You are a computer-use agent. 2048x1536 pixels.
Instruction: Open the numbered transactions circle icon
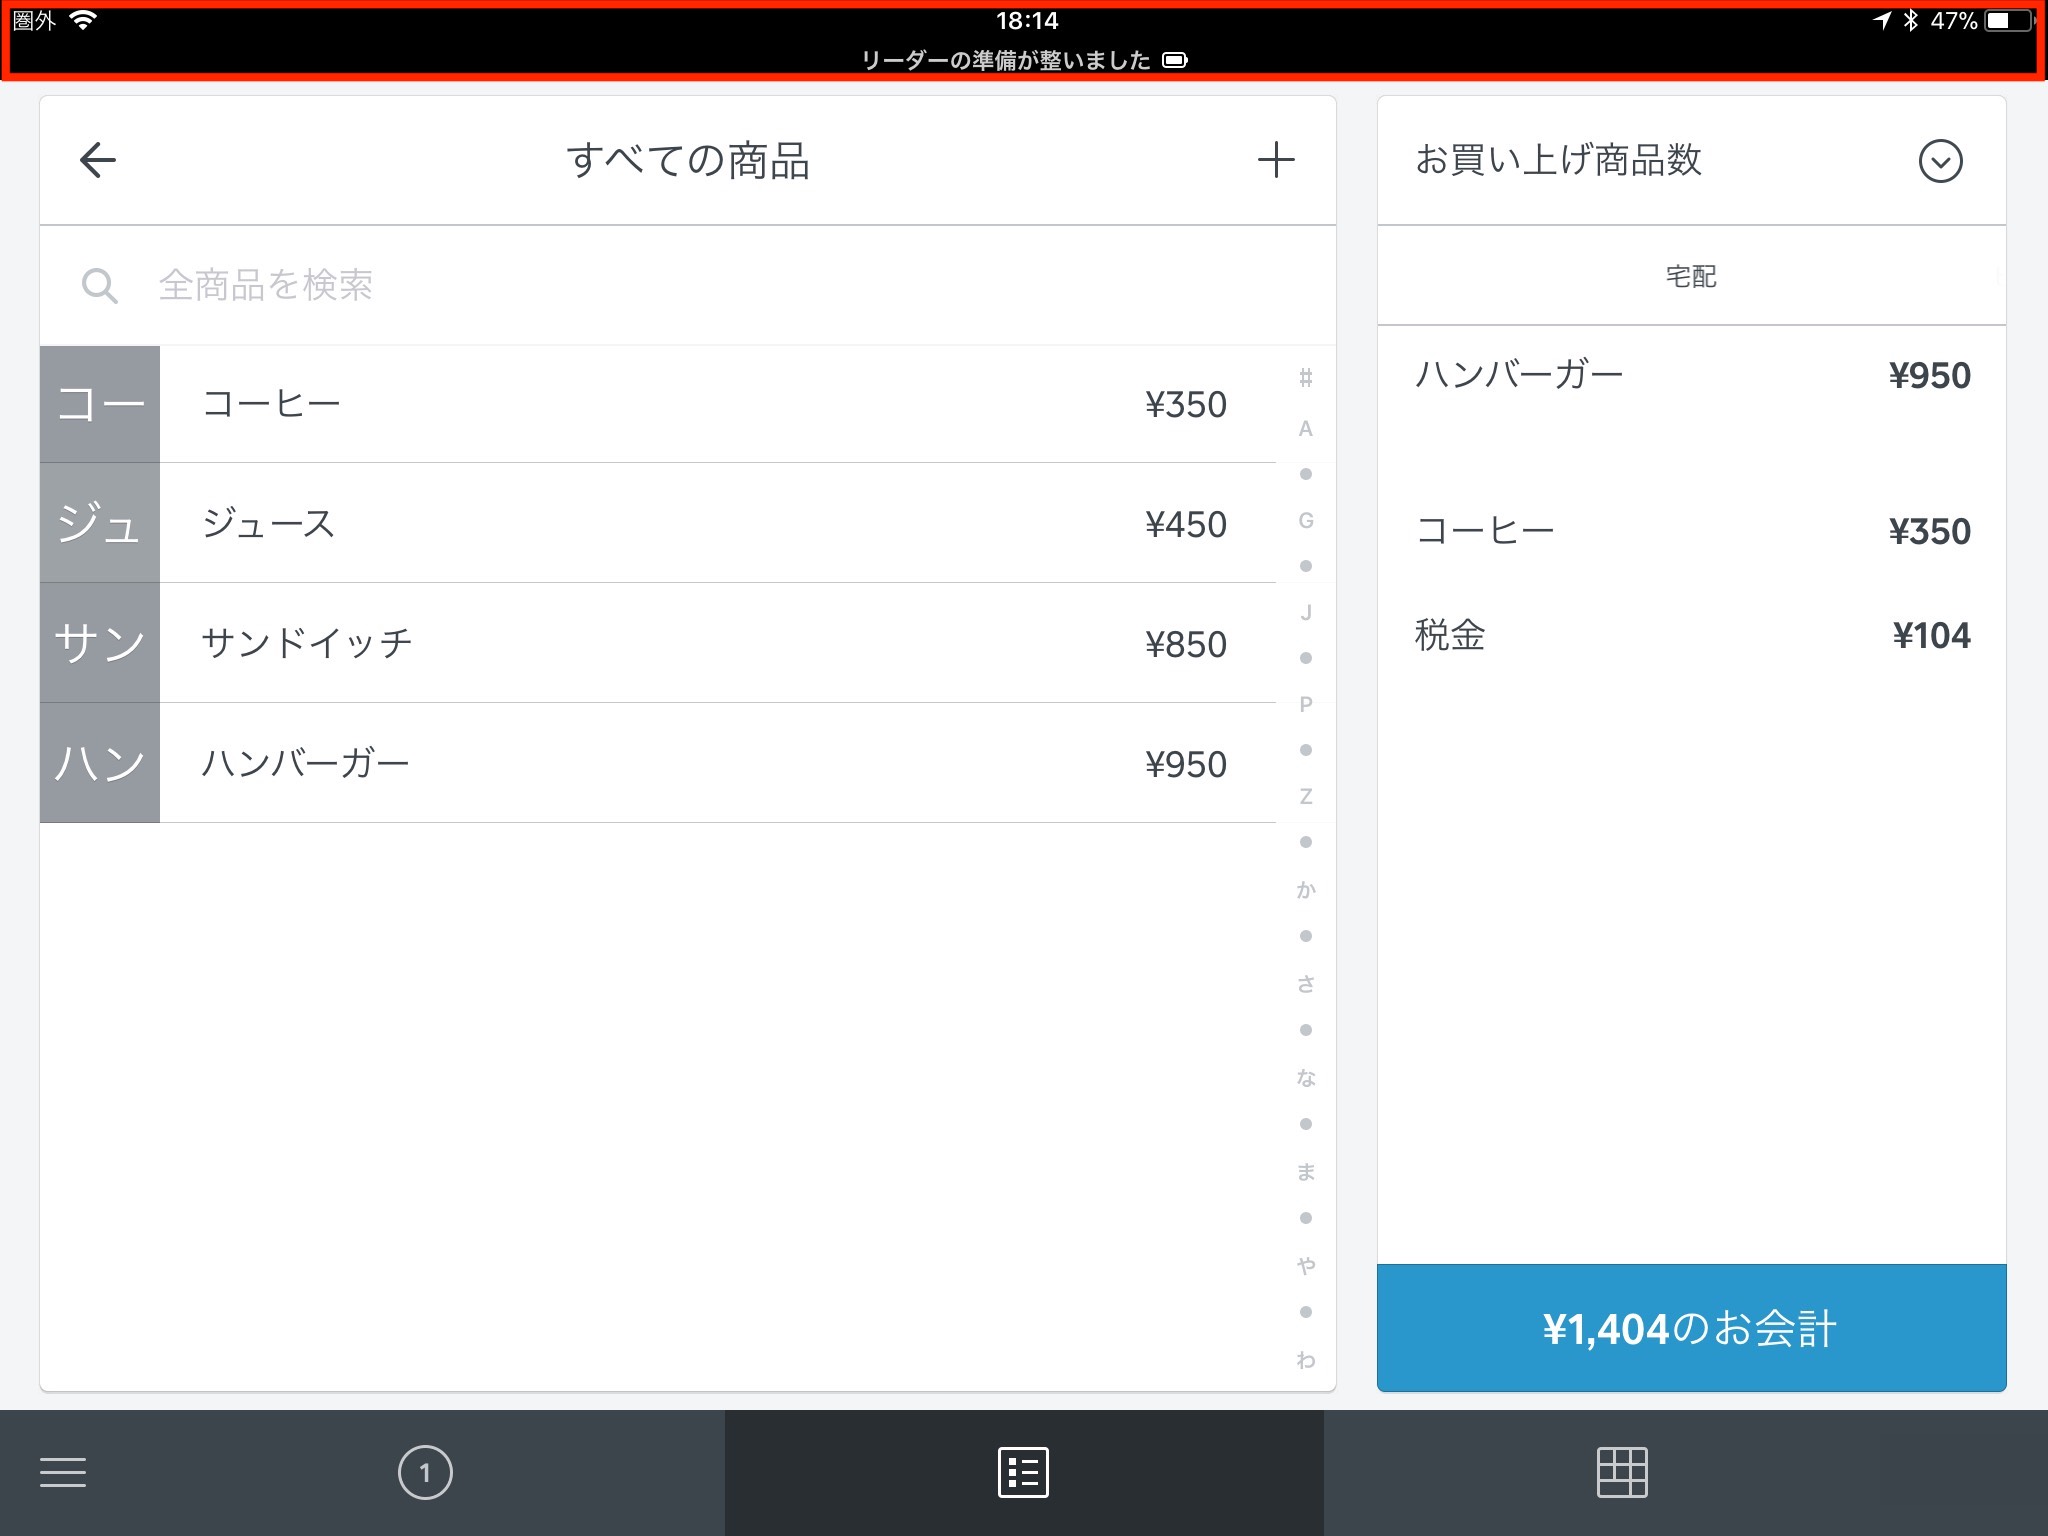(425, 1472)
